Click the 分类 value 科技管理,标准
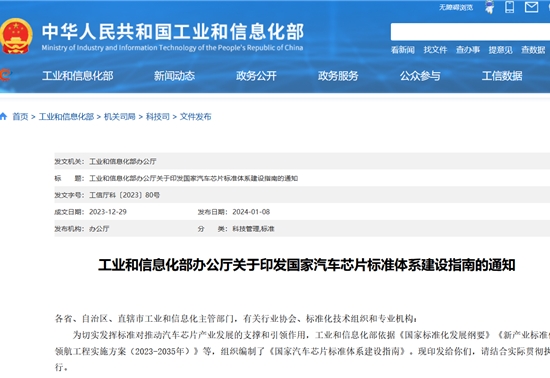This screenshot has width=550, height=378. [253, 229]
